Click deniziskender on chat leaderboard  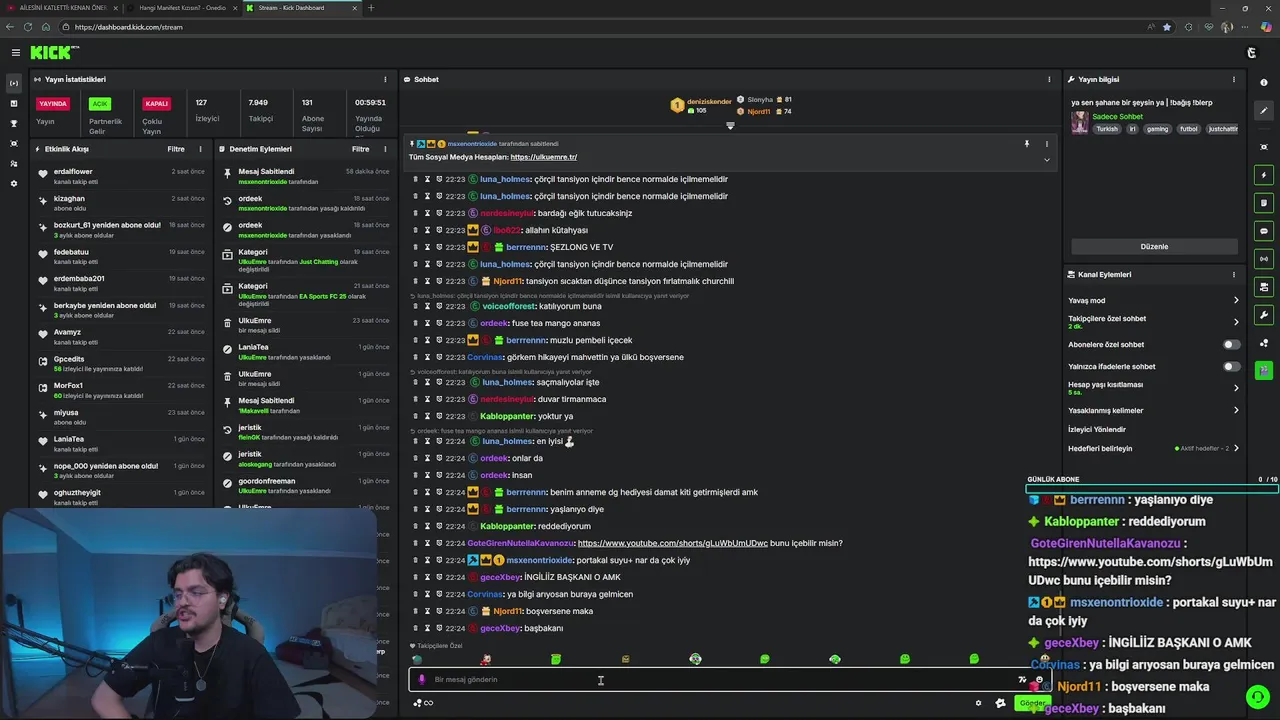click(x=709, y=101)
